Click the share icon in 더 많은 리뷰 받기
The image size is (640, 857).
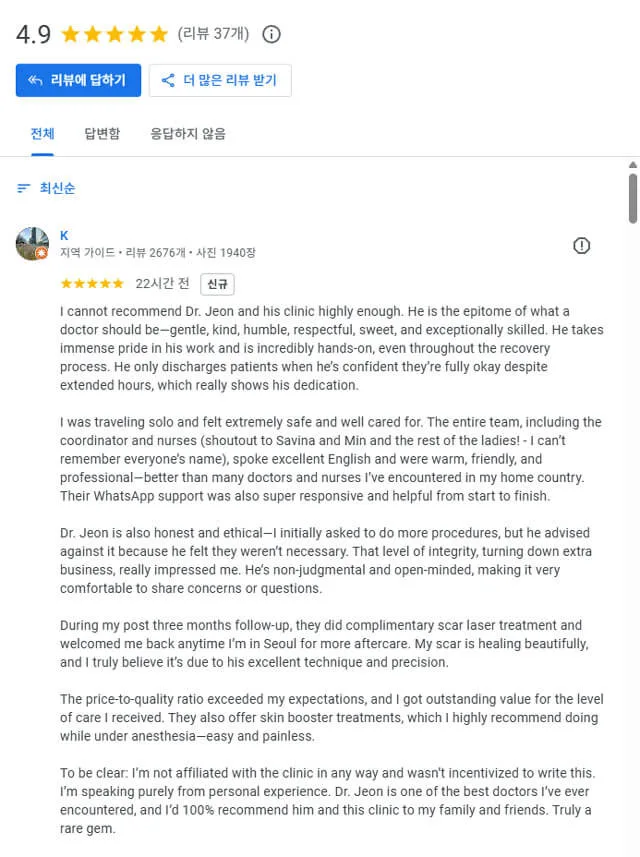click(168, 80)
